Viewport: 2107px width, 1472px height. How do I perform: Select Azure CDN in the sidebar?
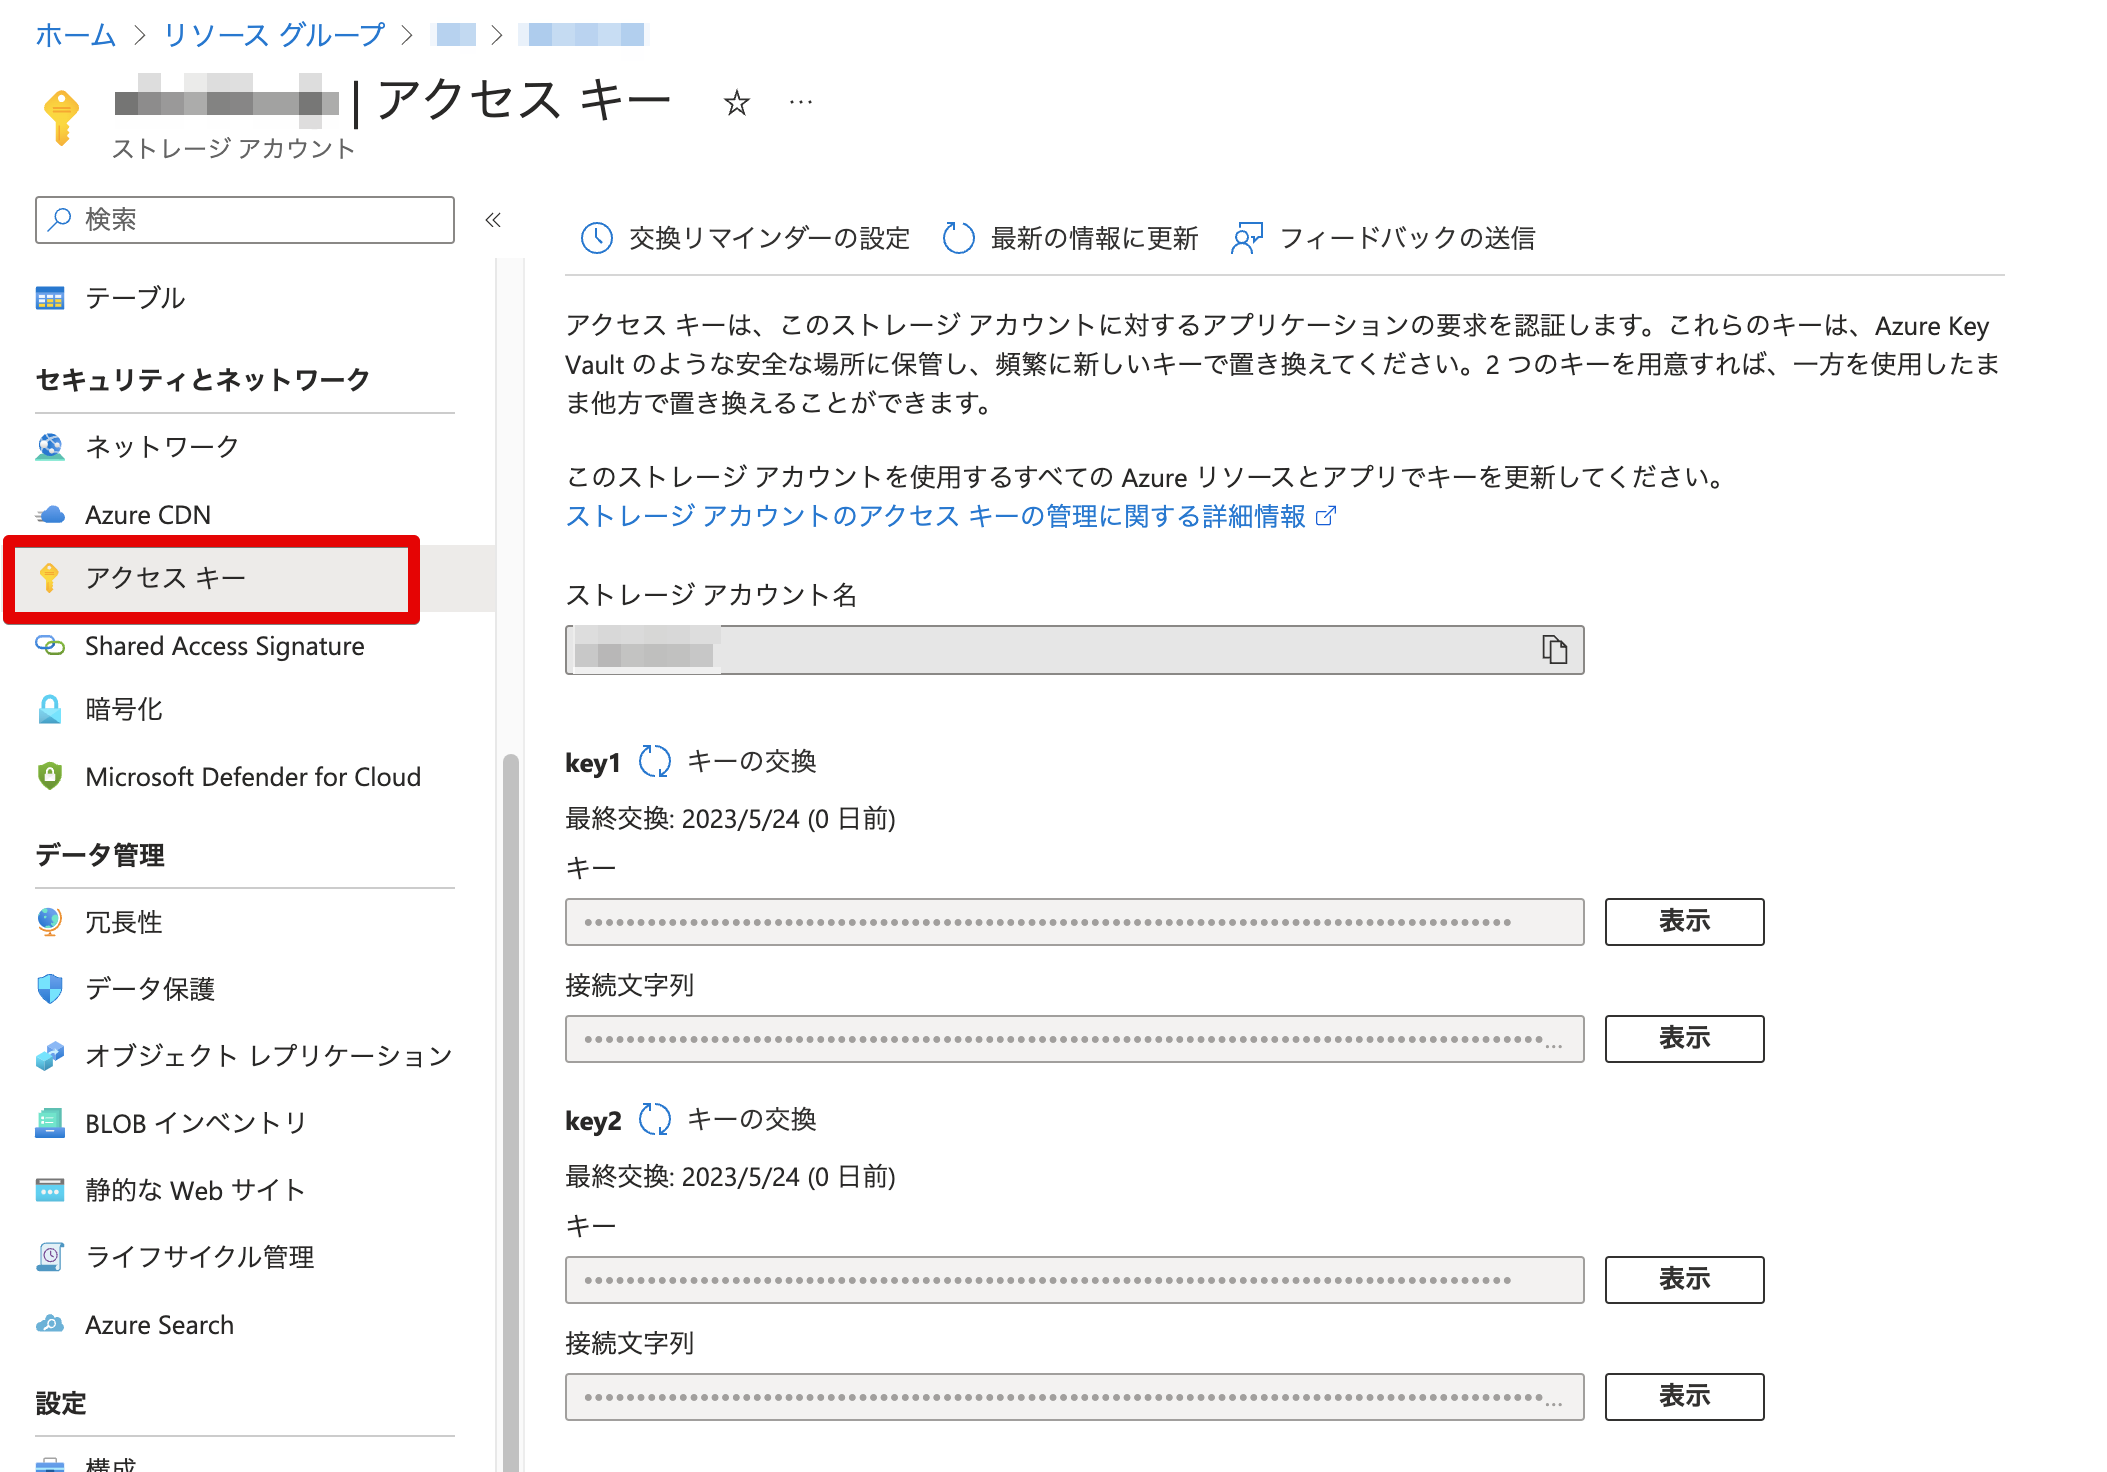pyautogui.click(x=148, y=514)
